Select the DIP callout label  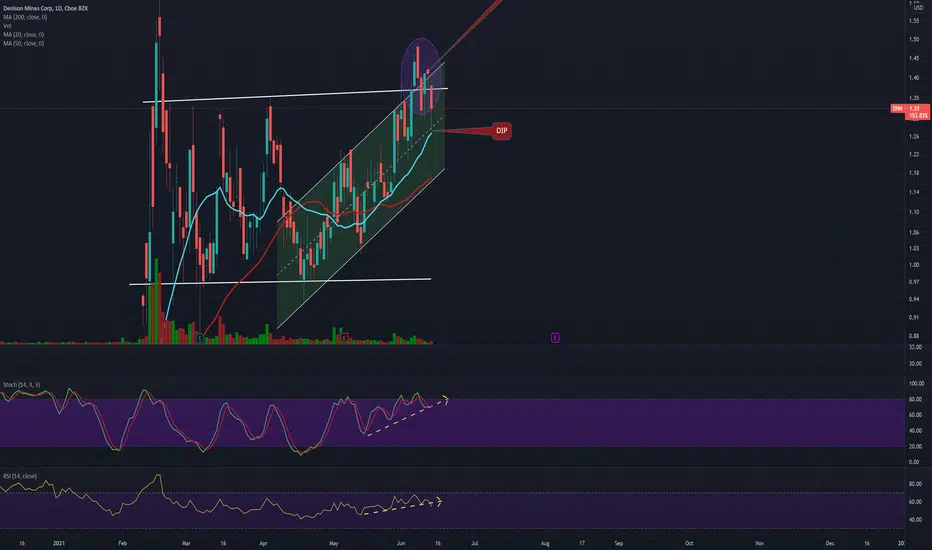pyautogui.click(x=502, y=131)
